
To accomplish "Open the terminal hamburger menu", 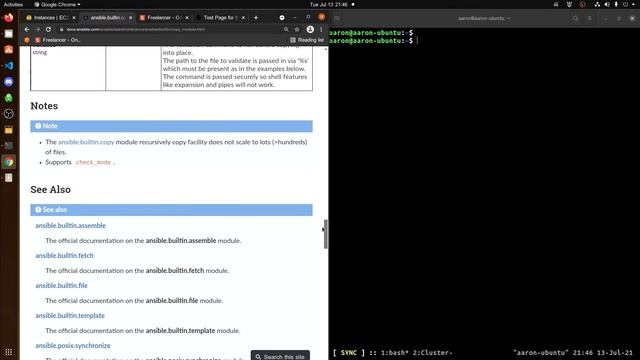I will 589,18.
